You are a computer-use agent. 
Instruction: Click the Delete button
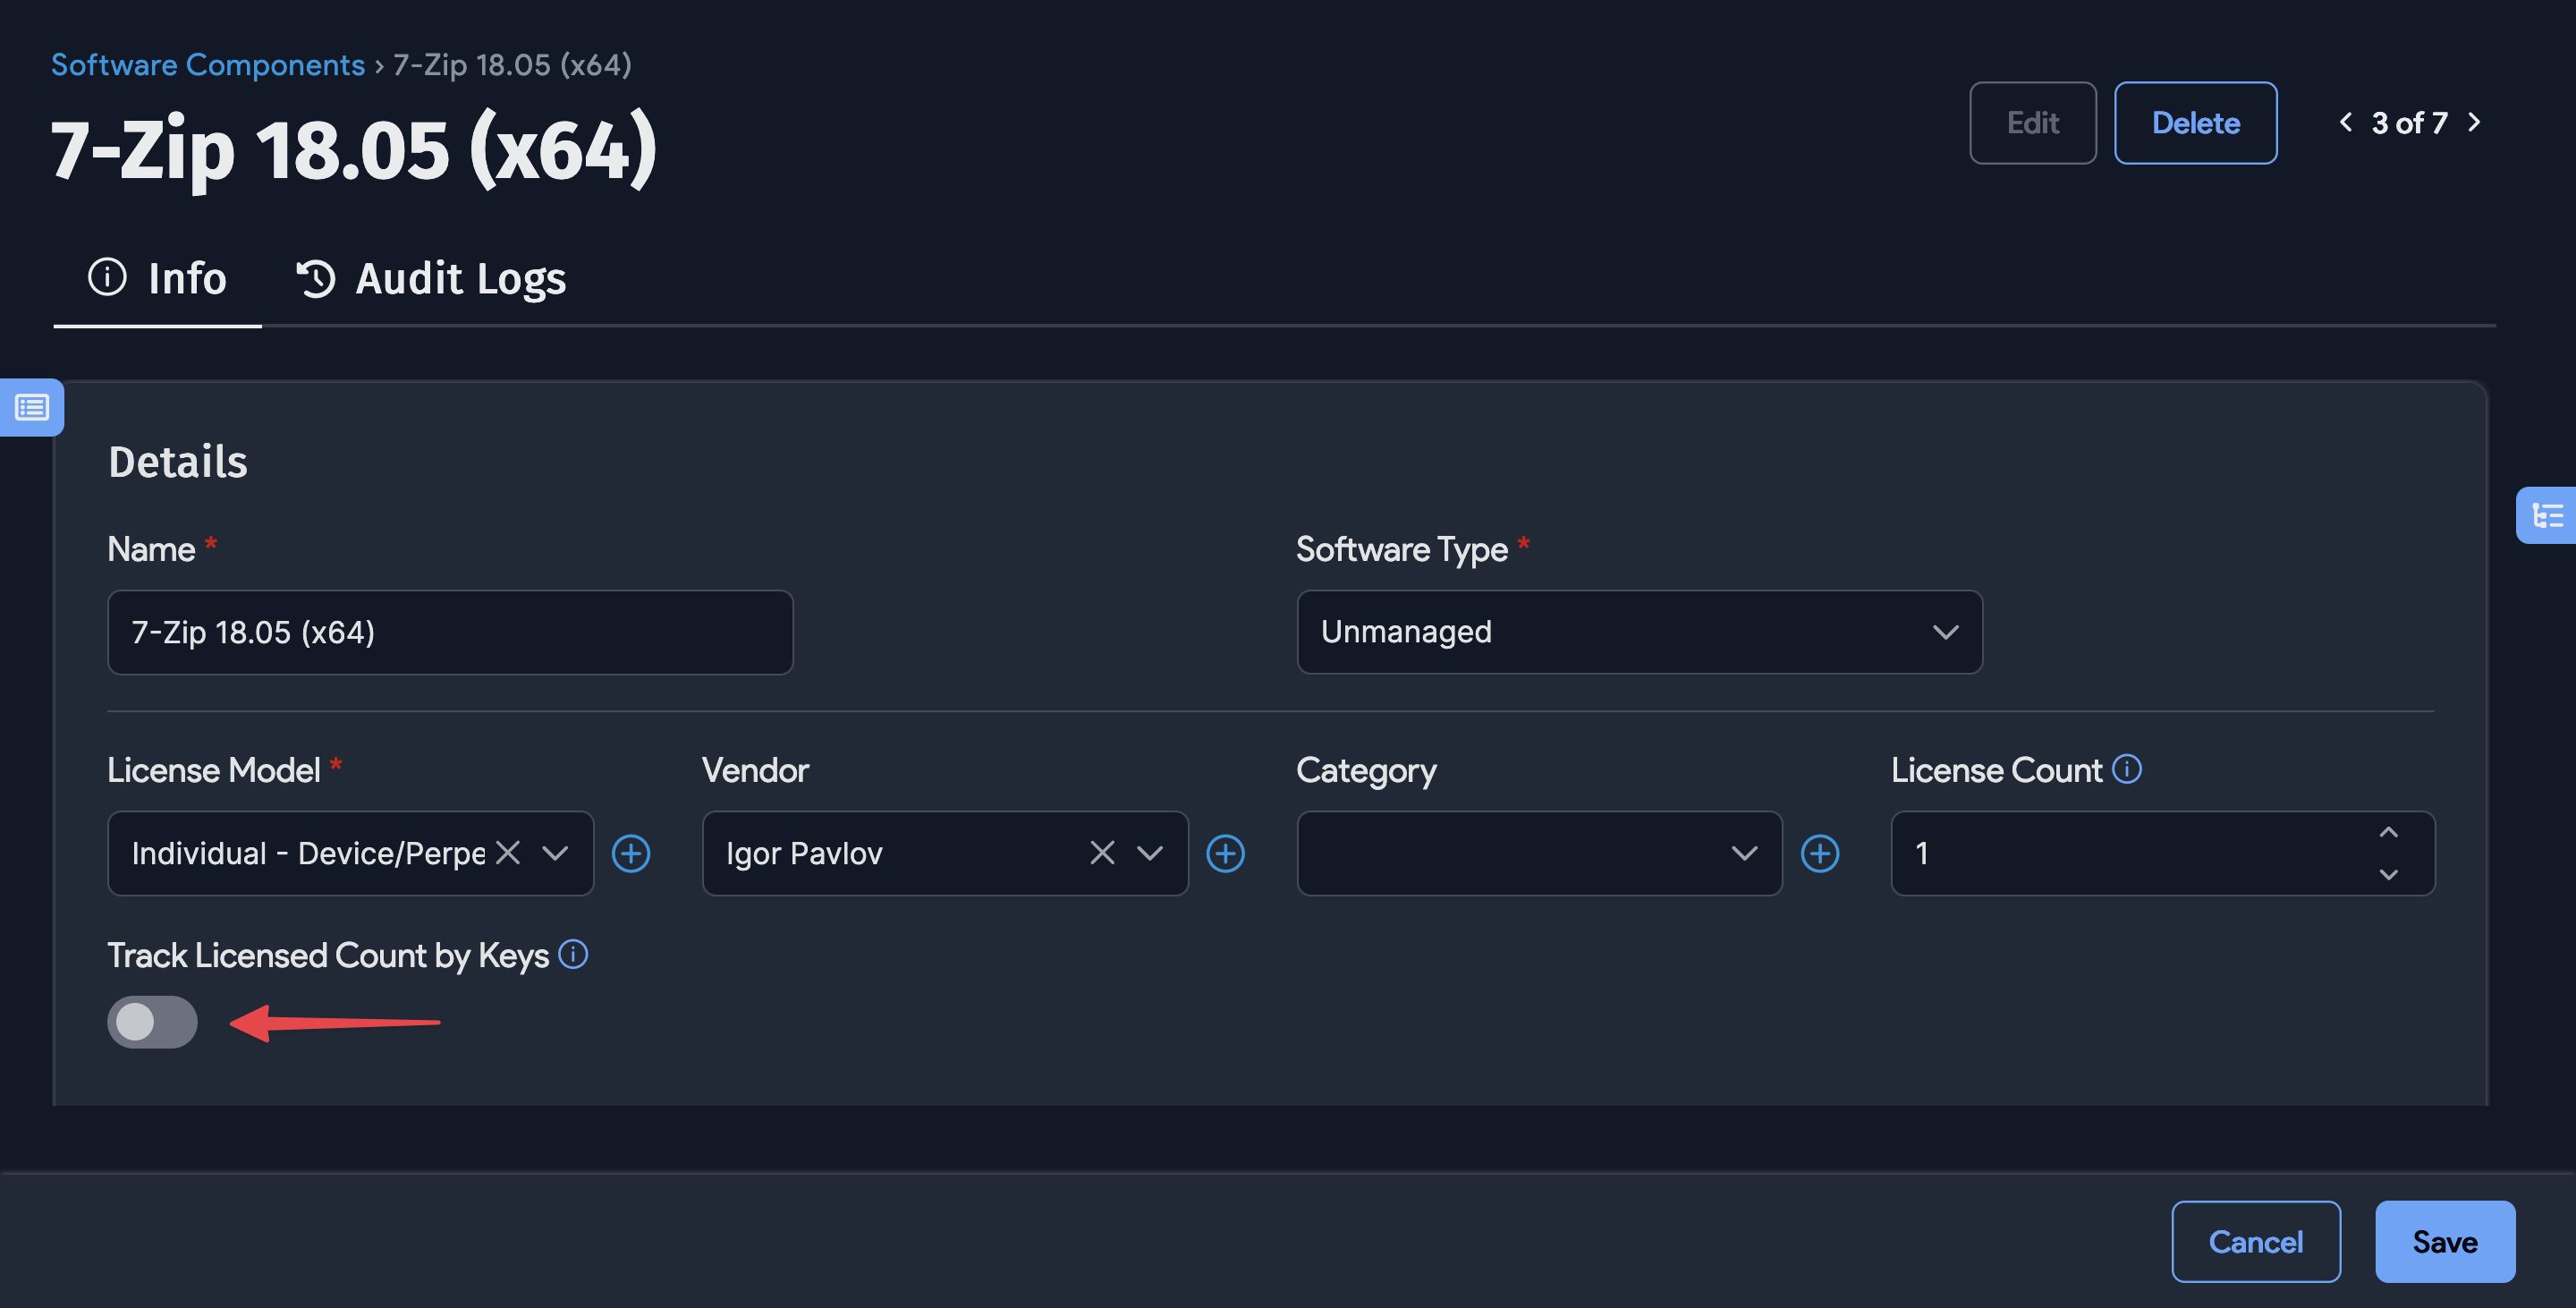pos(2196,123)
